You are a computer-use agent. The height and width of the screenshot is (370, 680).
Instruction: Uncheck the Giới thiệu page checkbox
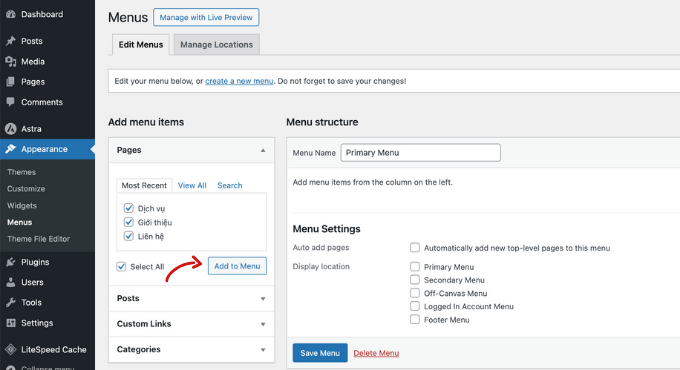(128, 222)
